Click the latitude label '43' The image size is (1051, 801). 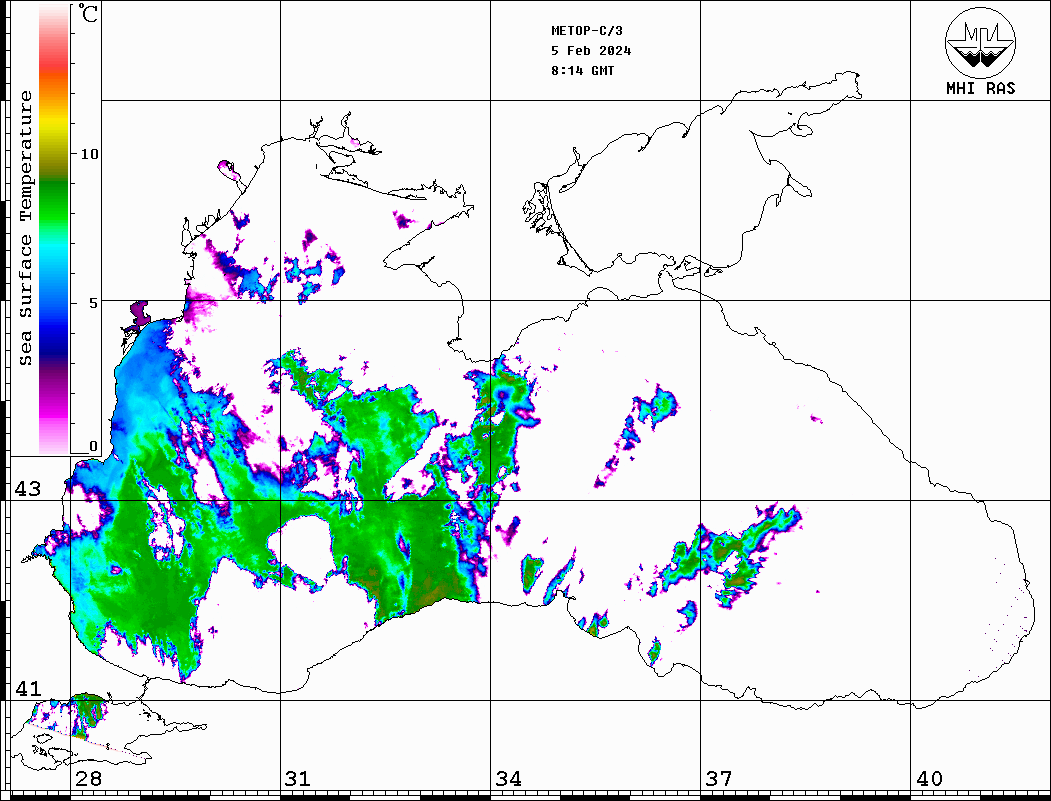coord(28,489)
